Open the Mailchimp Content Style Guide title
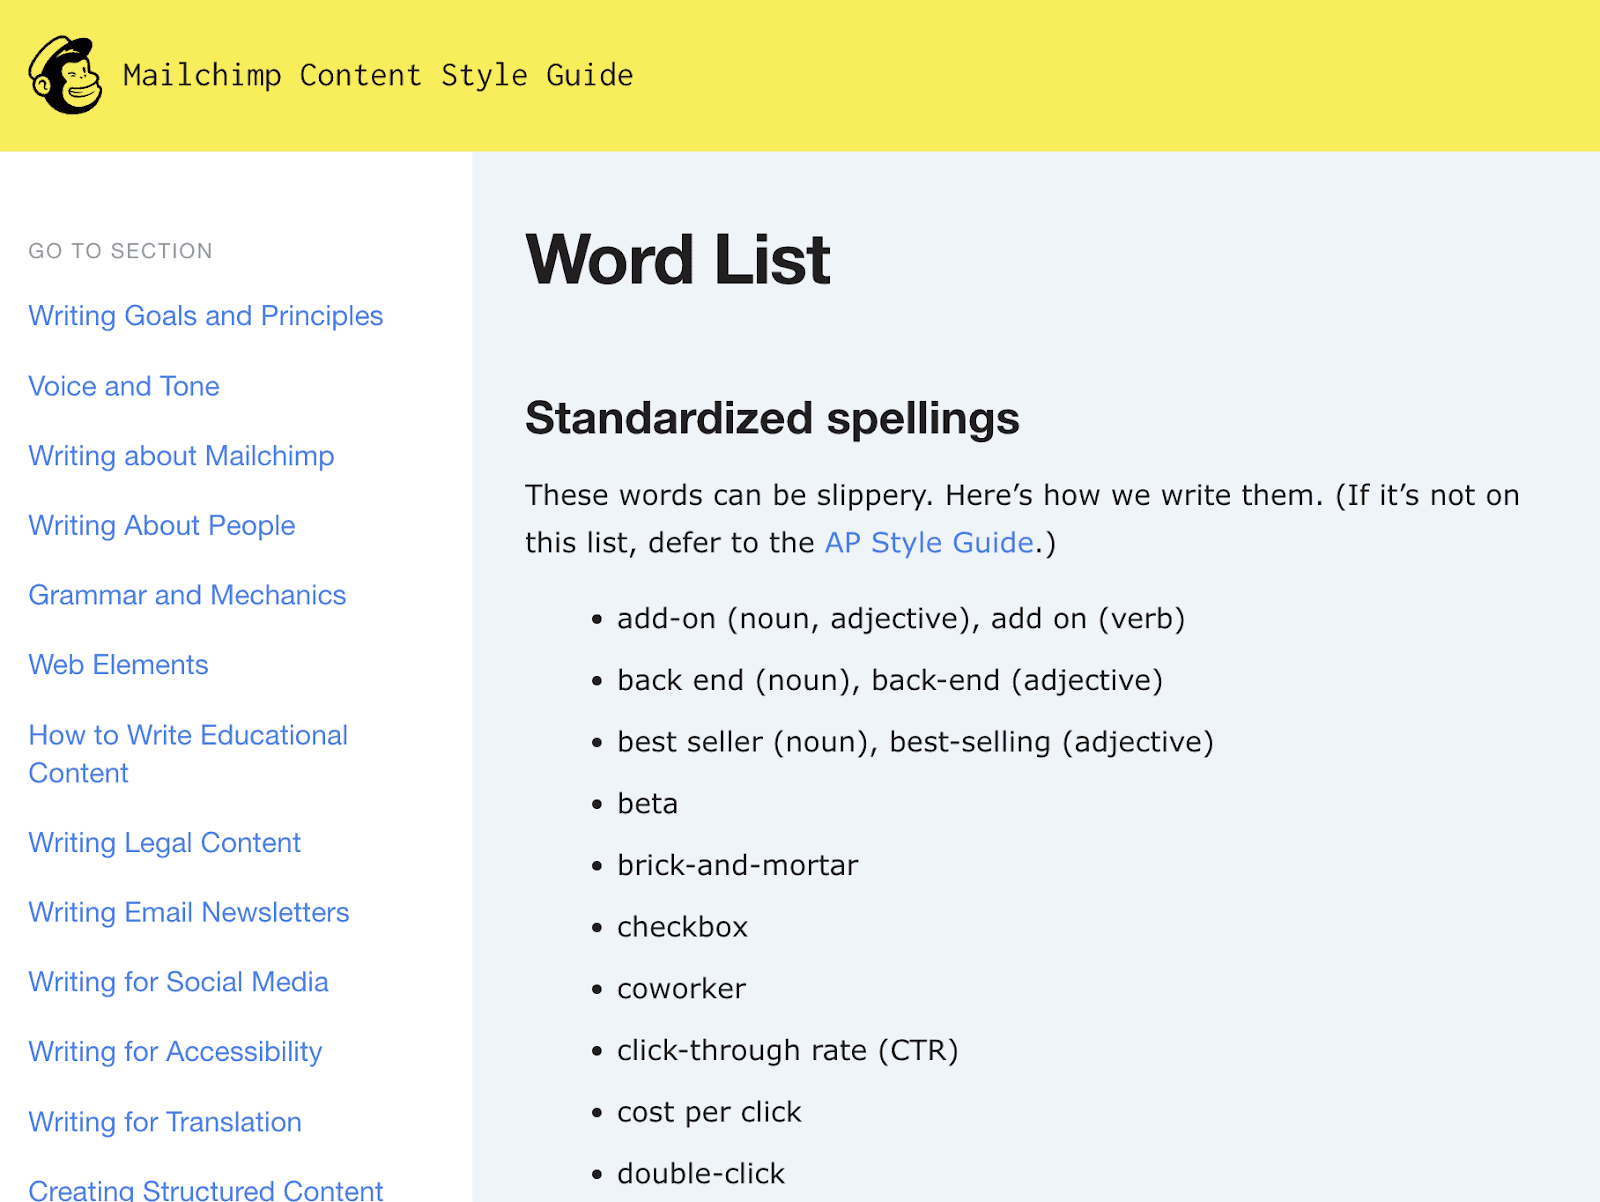The image size is (1600, 1202). coord(378,76)
